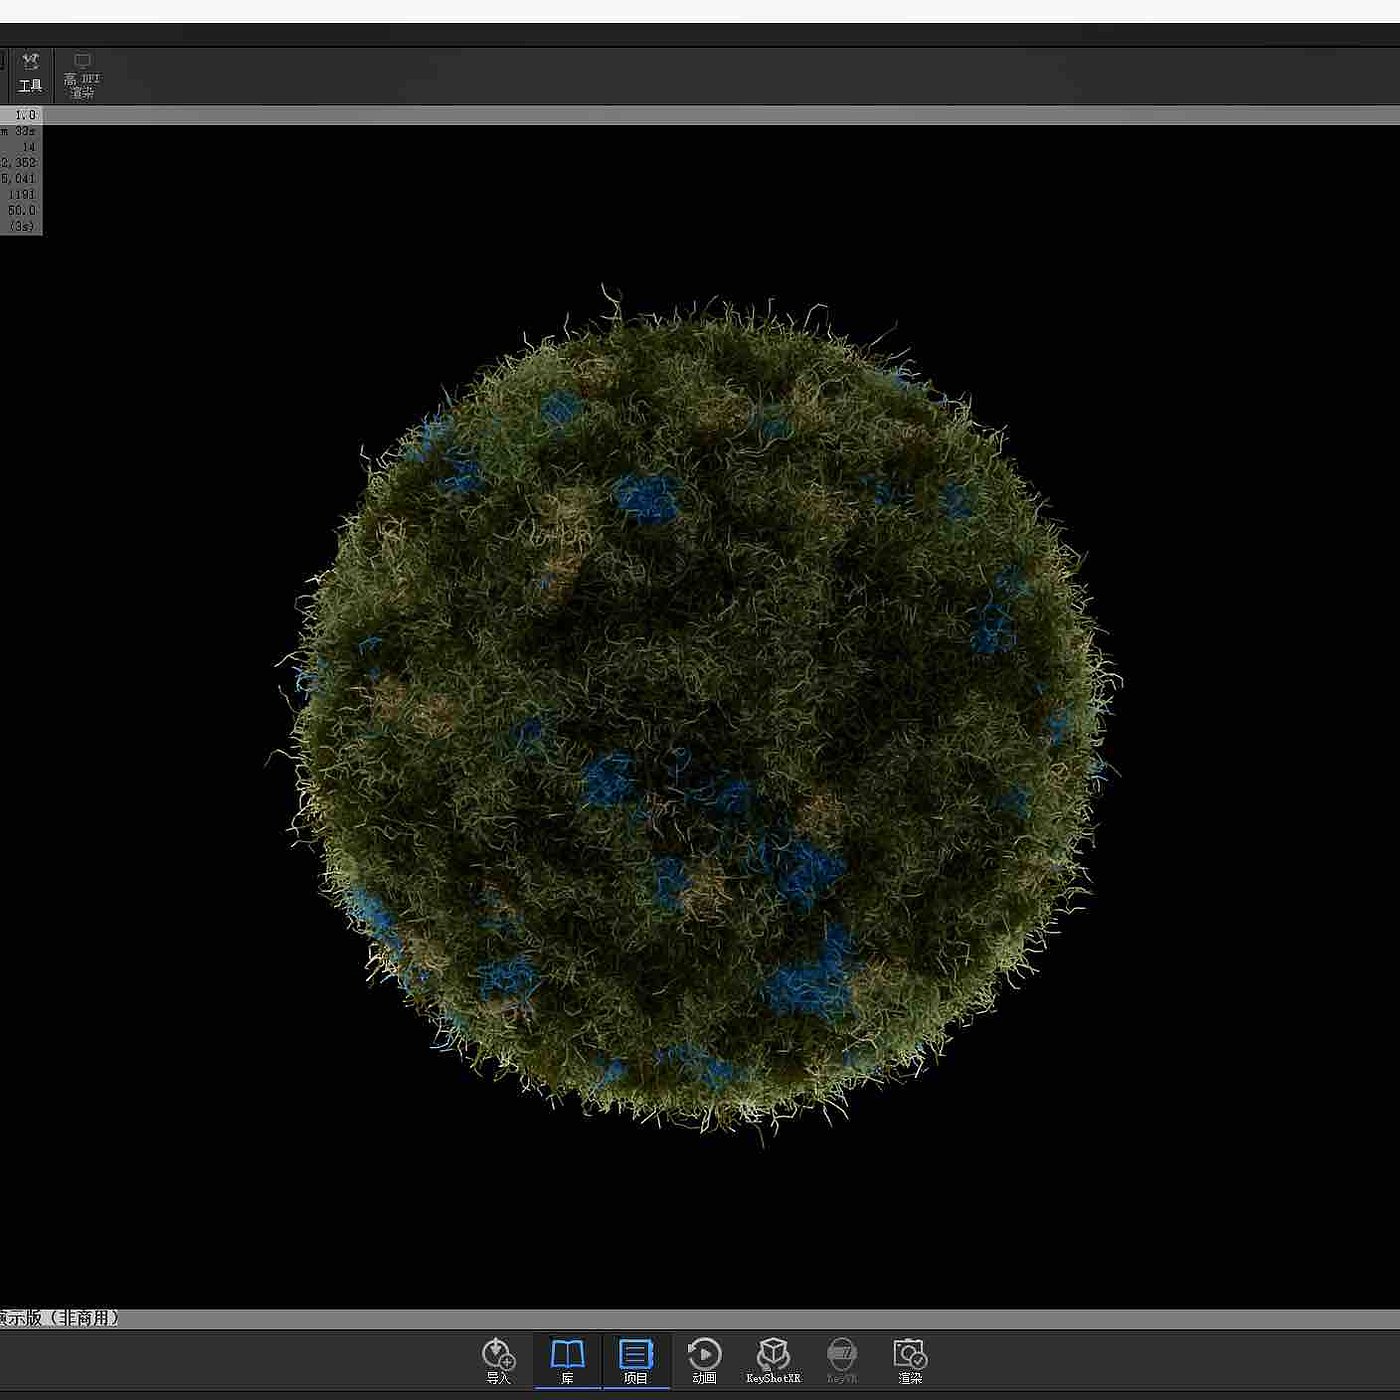Screen dimensions: 1400x1400
Task: Click the (3s) entry in the HUD
Action: [x=22, y=227]
